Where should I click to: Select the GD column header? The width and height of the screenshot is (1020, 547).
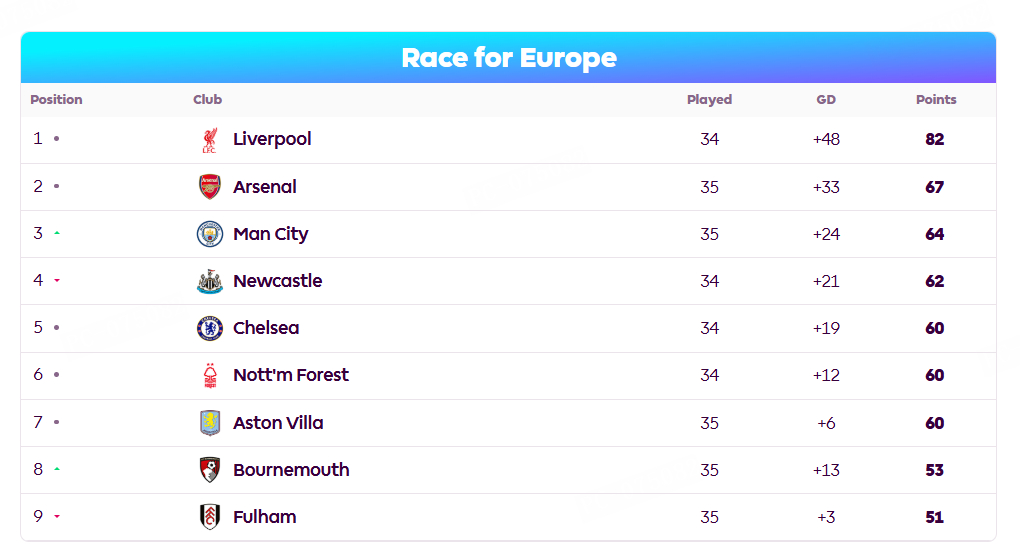(x=826, y=100)
